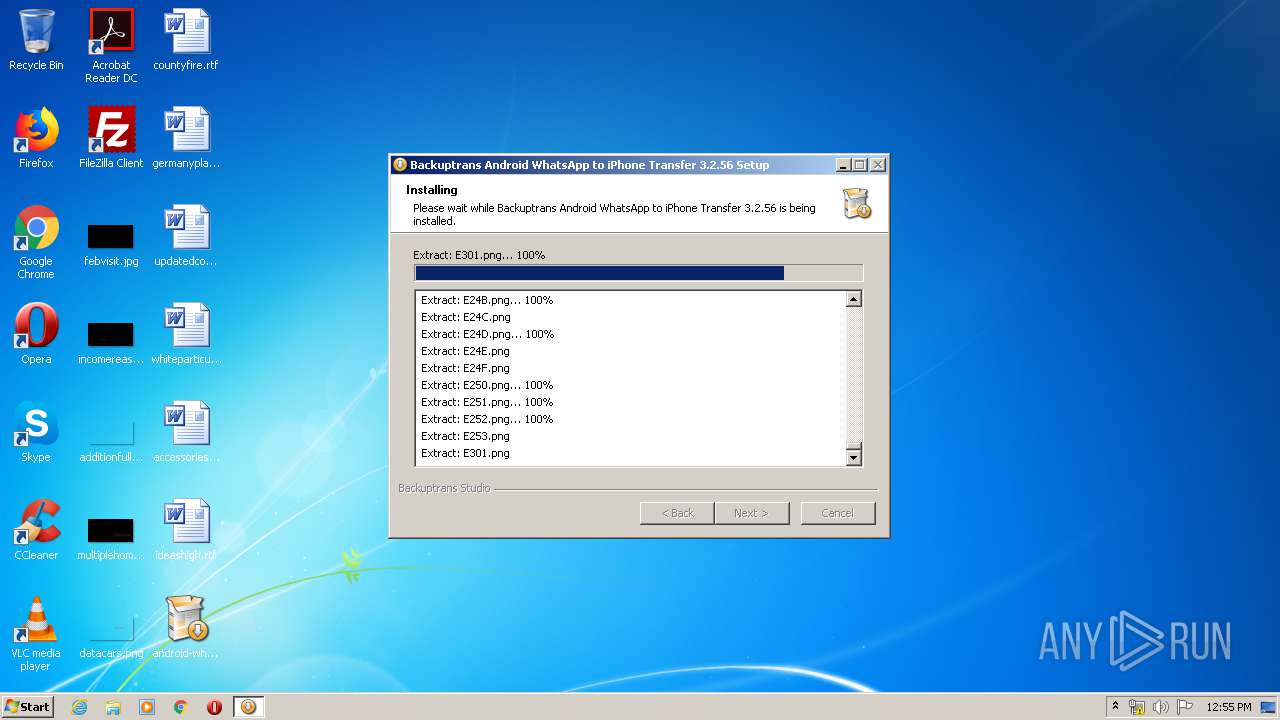Select datacars.png image file
Screen dimensions: 1280x720
click(111, 636)
